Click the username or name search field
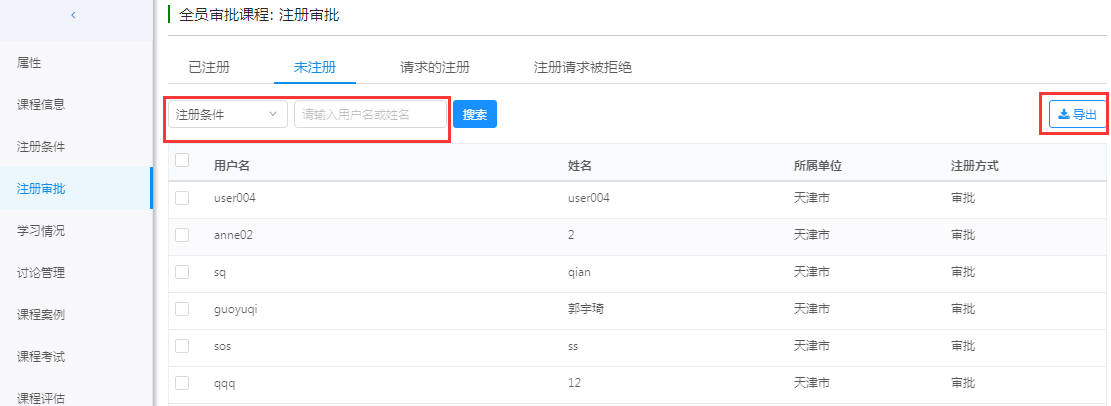This screenshot has height=406, width=1111. pos(370,115)
